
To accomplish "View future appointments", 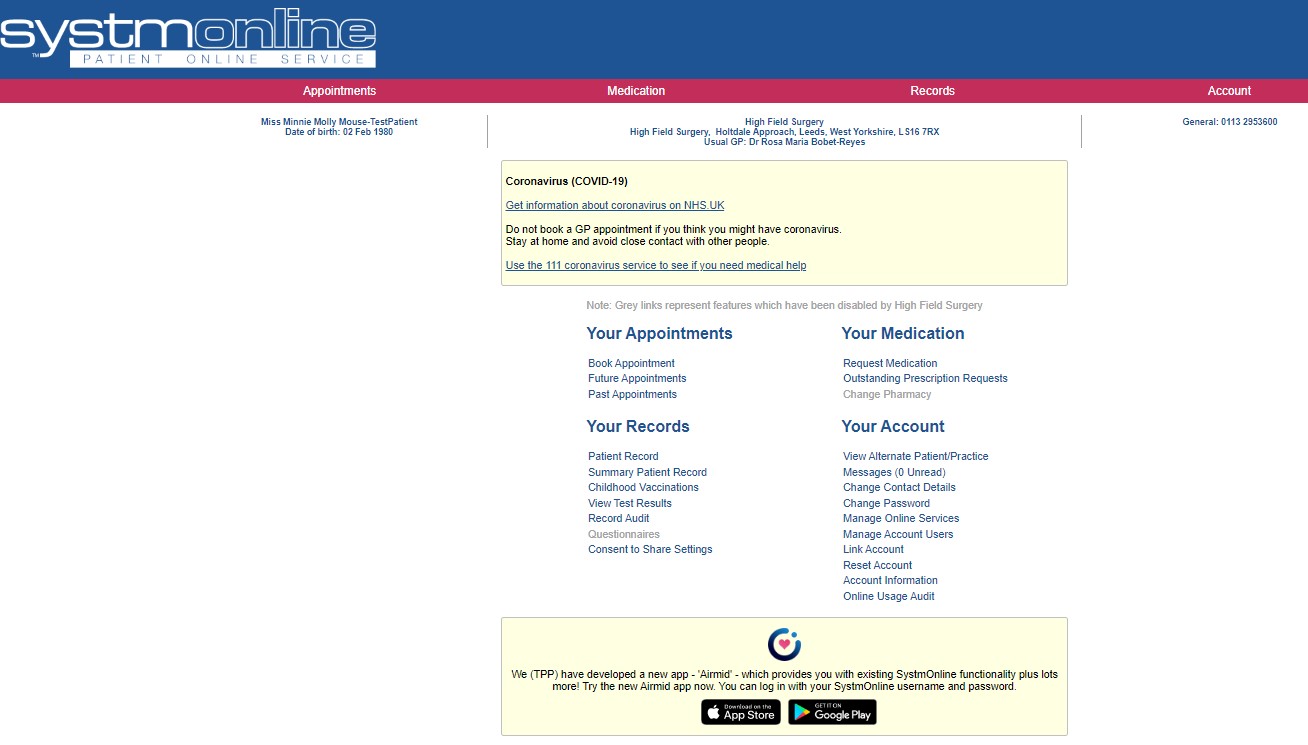I will coord(637,378).
